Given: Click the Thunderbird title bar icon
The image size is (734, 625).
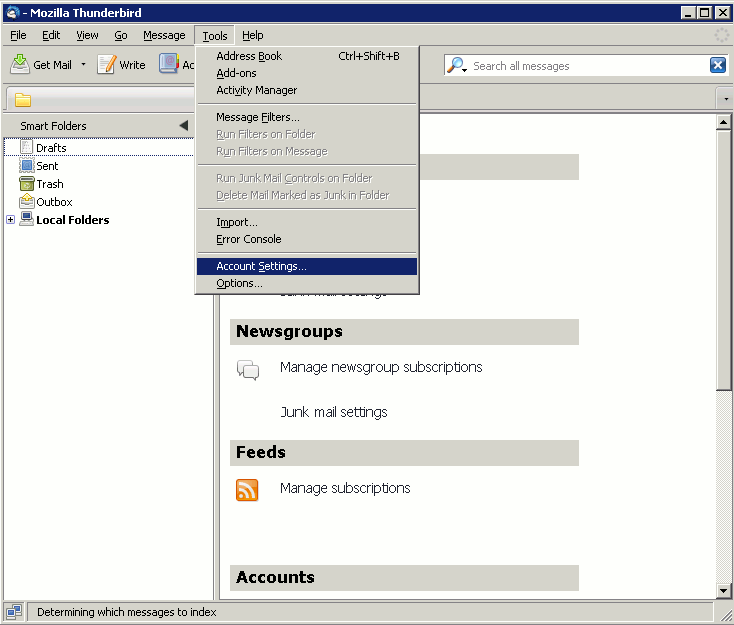Looking at the screenshot, I should [12, 13].
